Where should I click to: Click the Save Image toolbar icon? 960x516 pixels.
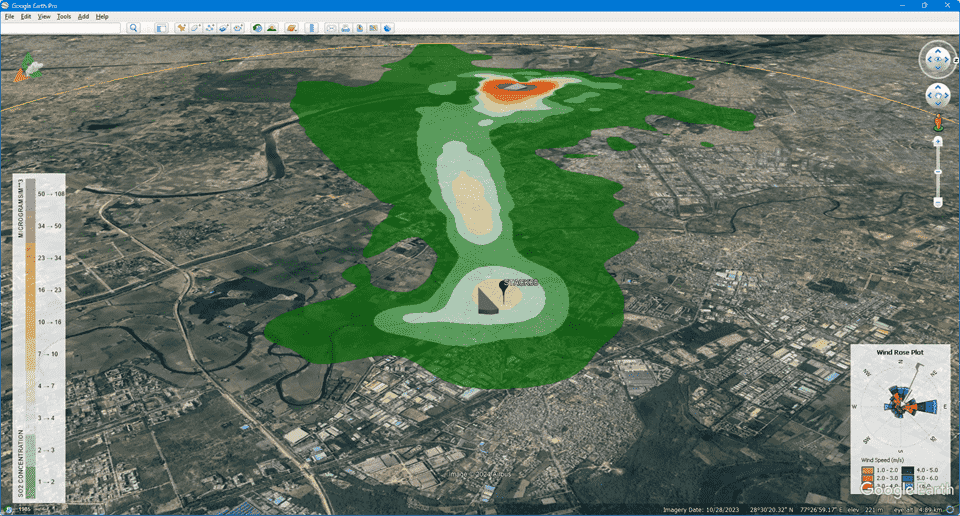point(359,28)
